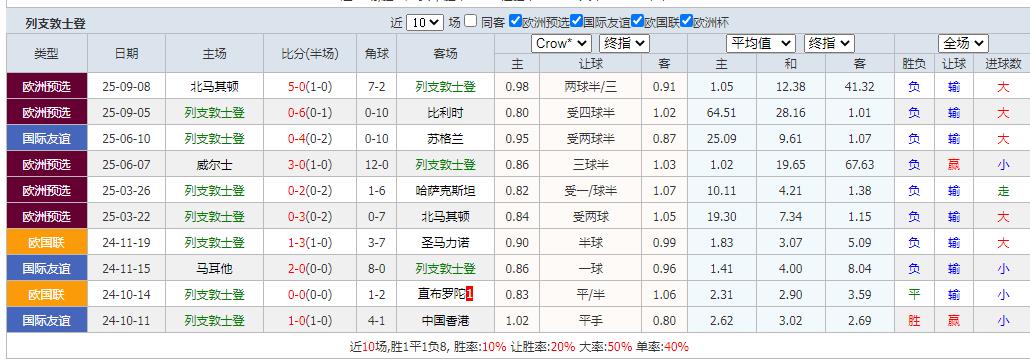This screenshot has height=361, width=1030.
Task: Click the 日期 column header
Action: coord(126,54)
